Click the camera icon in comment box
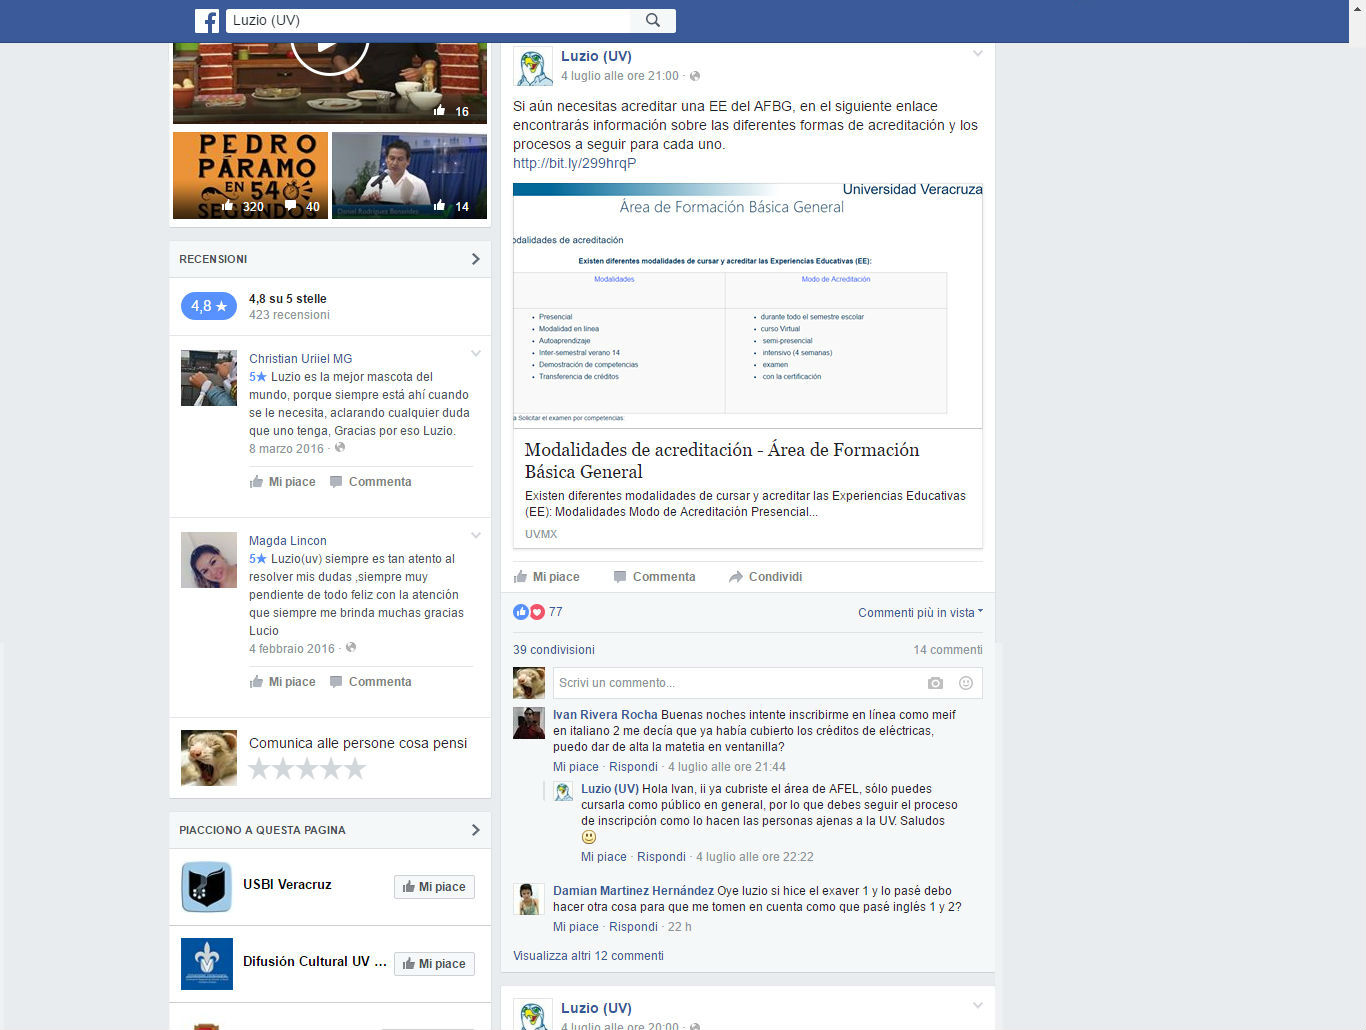Viewport: 1366px width, 1030px height. [935, 683]
